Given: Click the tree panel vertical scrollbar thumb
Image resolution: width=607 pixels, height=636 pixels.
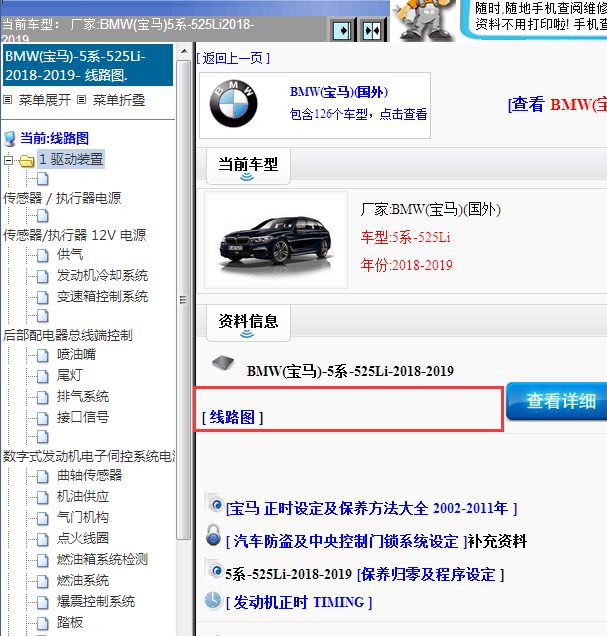Looking at the screenshot, I should point(184,300).
